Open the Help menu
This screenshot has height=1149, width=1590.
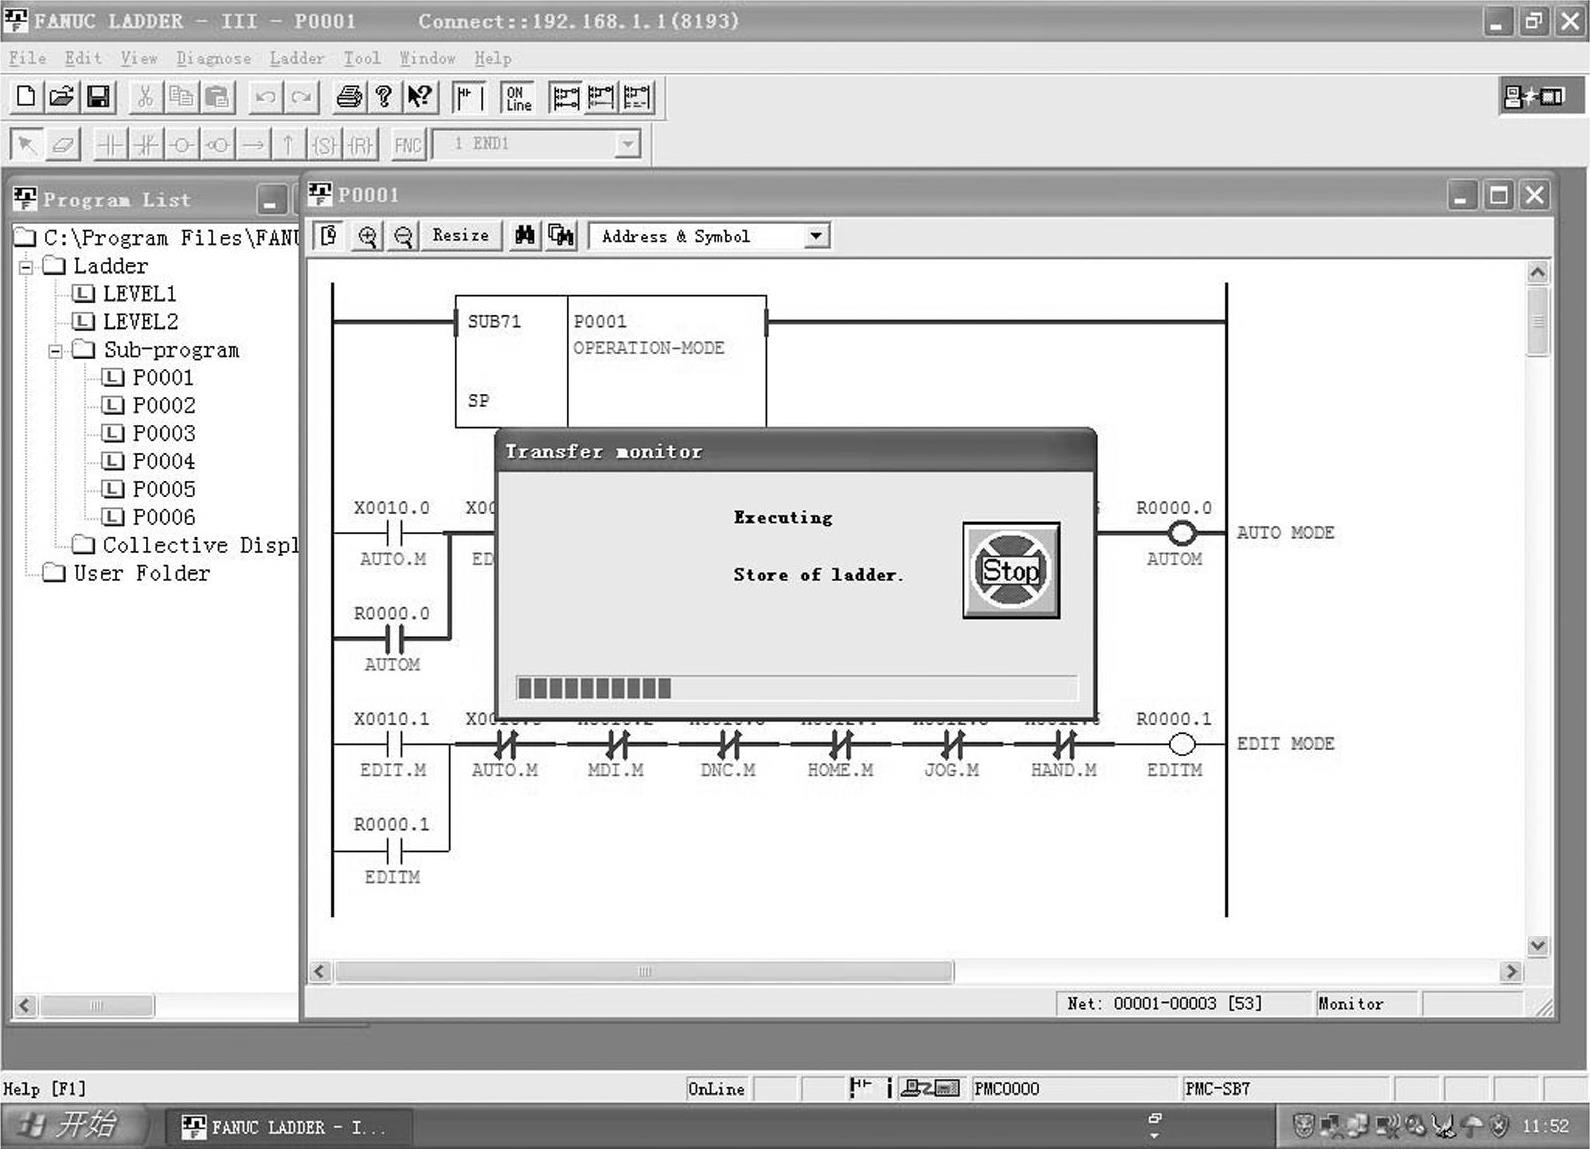[492, 58]
